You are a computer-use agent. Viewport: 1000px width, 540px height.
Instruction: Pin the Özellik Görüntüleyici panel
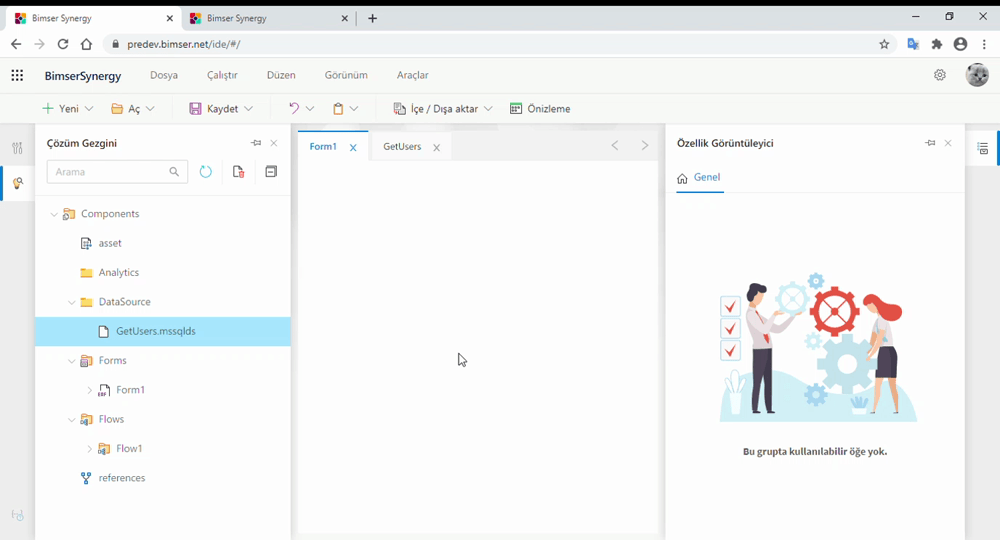(x=930, y=143)
